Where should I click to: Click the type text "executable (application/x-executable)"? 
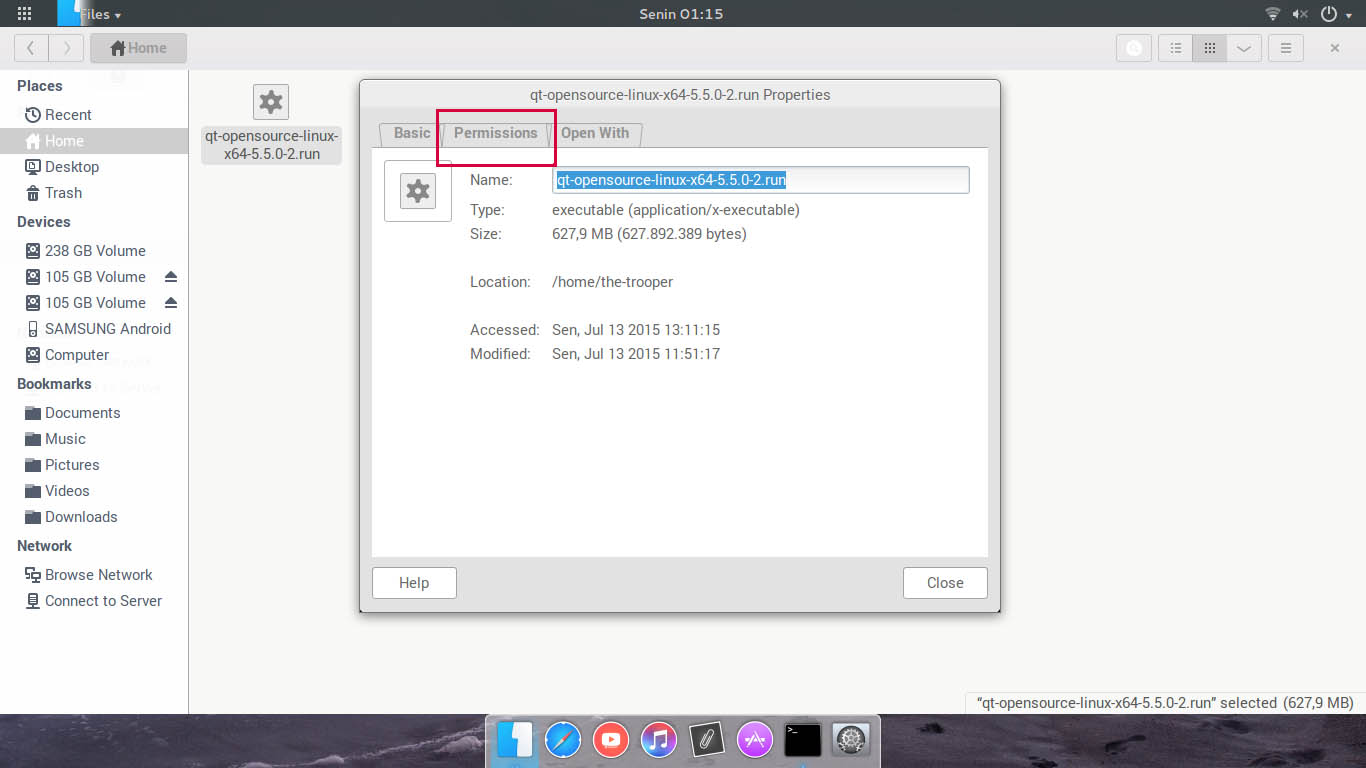pos(676,210)
